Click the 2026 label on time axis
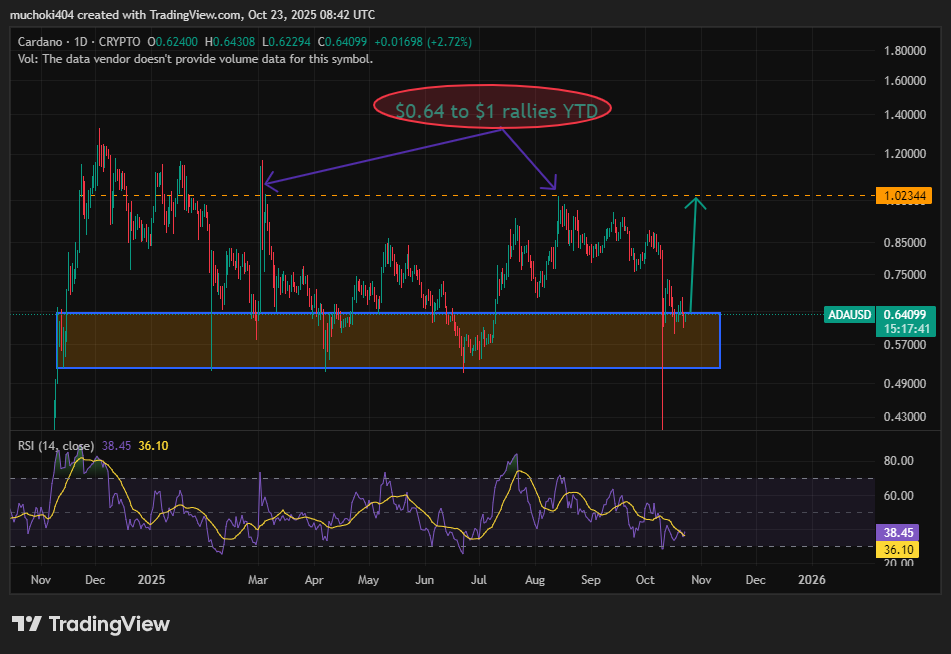This screenshot has height=654, width=951. point(811,579)
